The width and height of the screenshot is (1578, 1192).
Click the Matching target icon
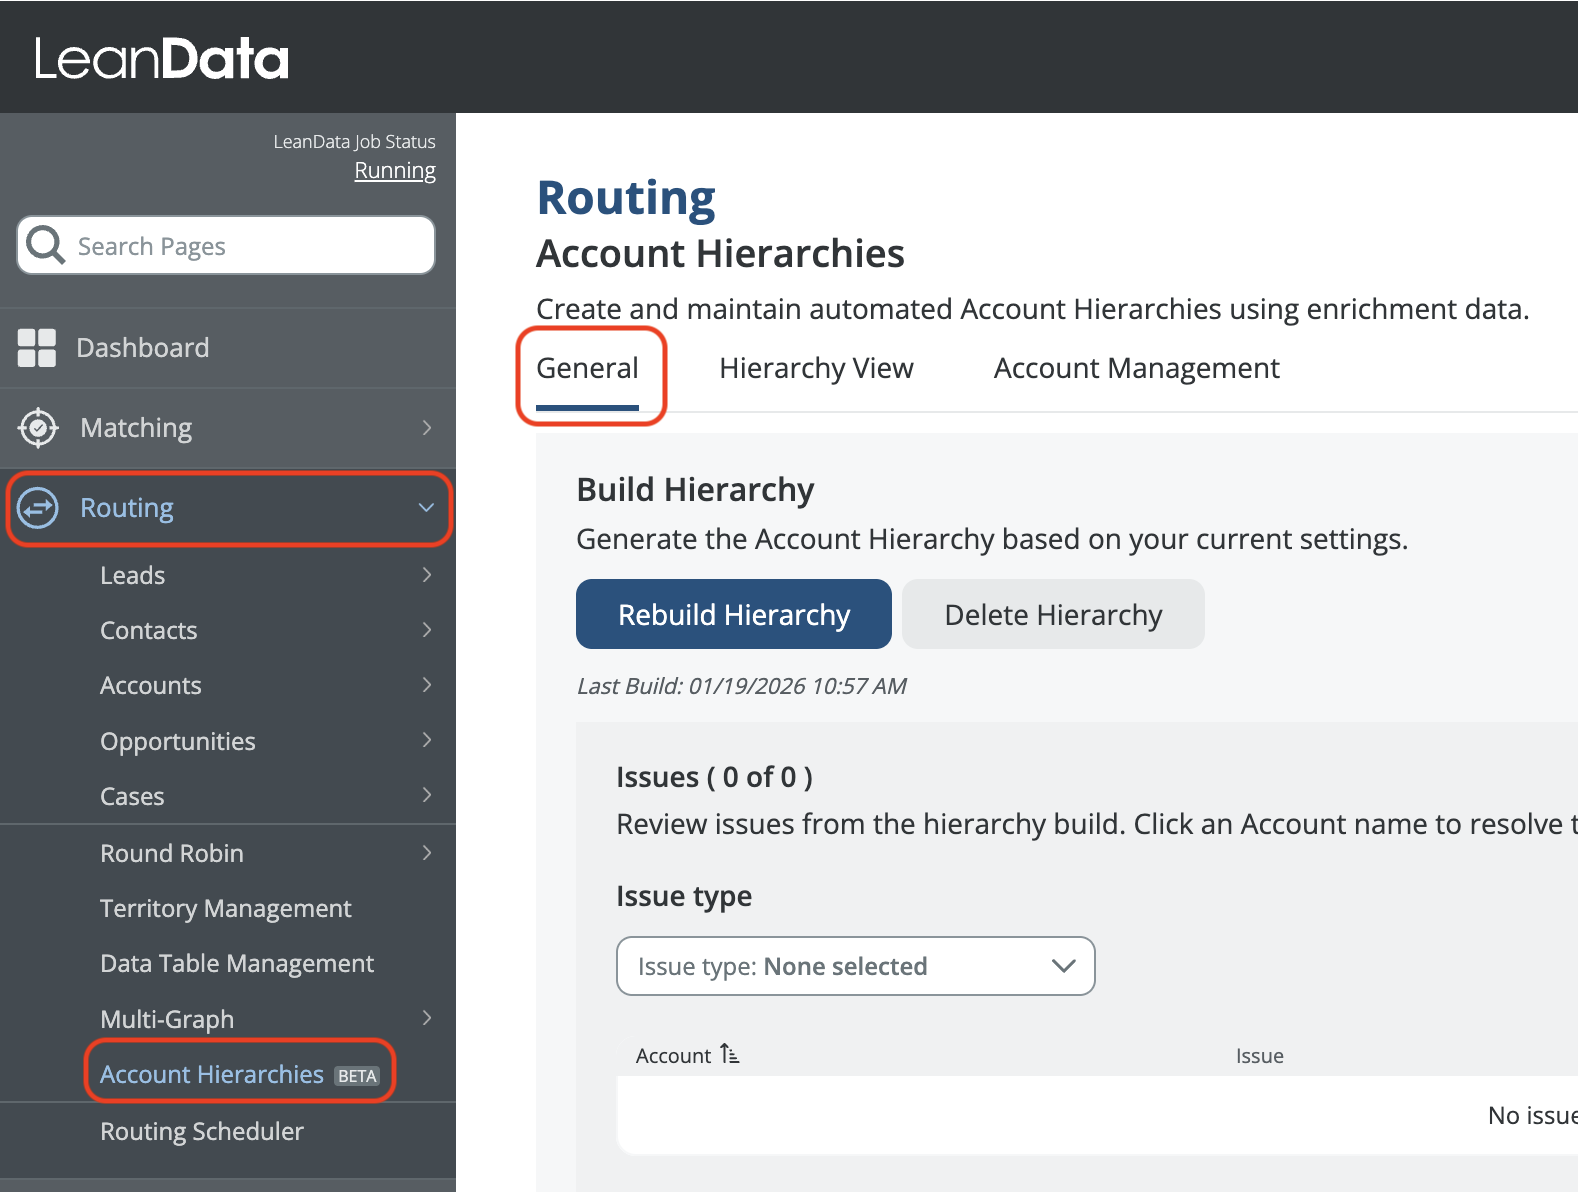38,428
